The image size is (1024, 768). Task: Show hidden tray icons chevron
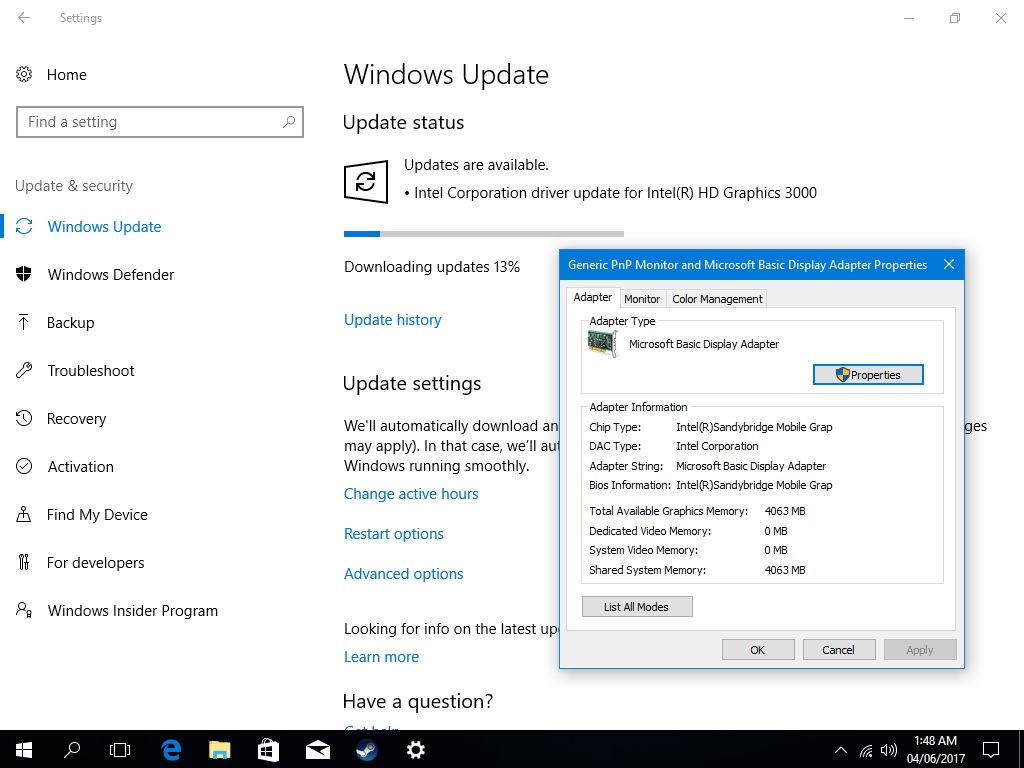tap(841, 750)
